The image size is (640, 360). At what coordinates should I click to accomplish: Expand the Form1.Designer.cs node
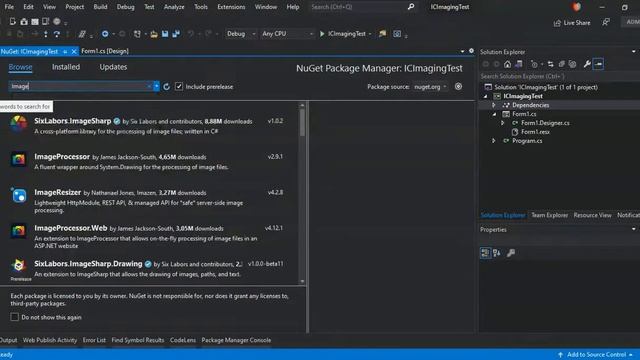pyautogui.click(x=503, y=123)
